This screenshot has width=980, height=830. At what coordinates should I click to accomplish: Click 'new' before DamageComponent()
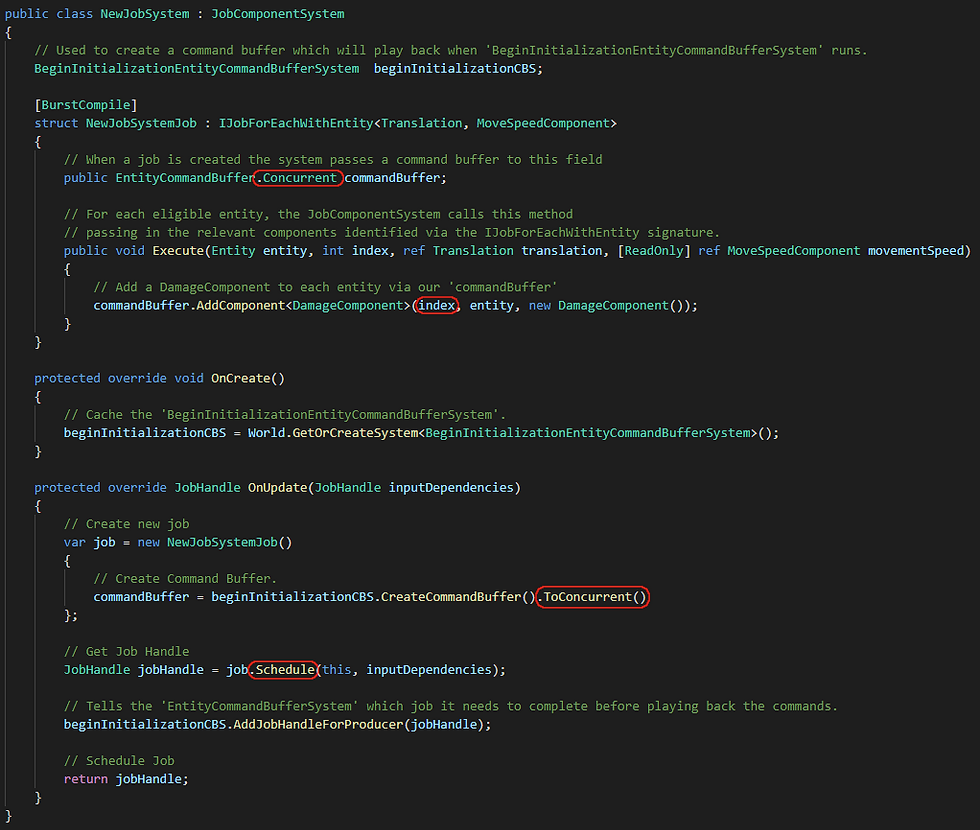pos(540,306)
